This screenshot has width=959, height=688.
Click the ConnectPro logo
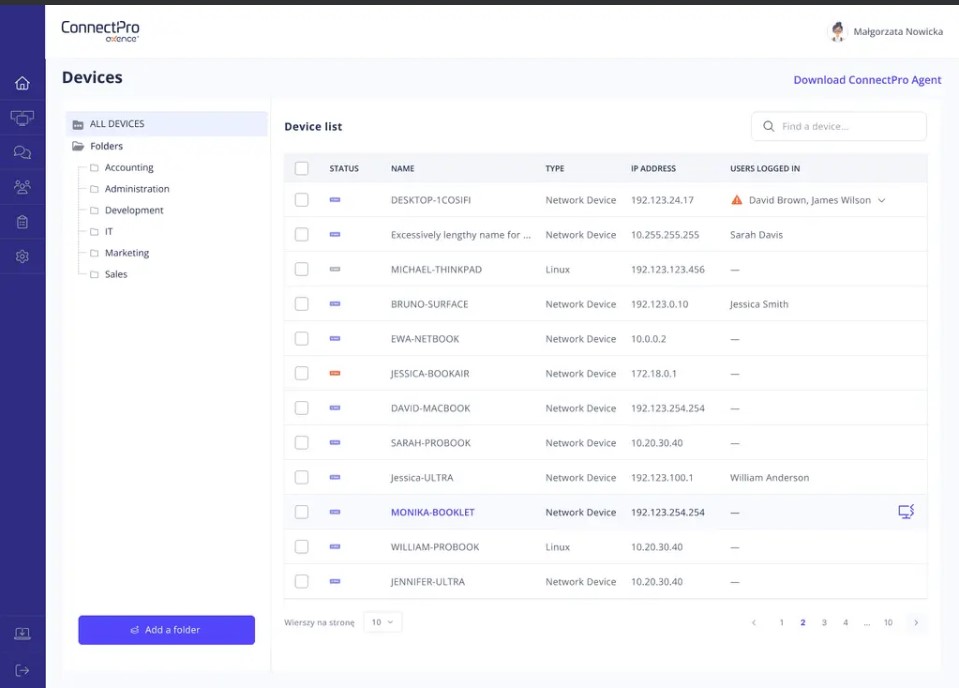(x=100, y=31)
